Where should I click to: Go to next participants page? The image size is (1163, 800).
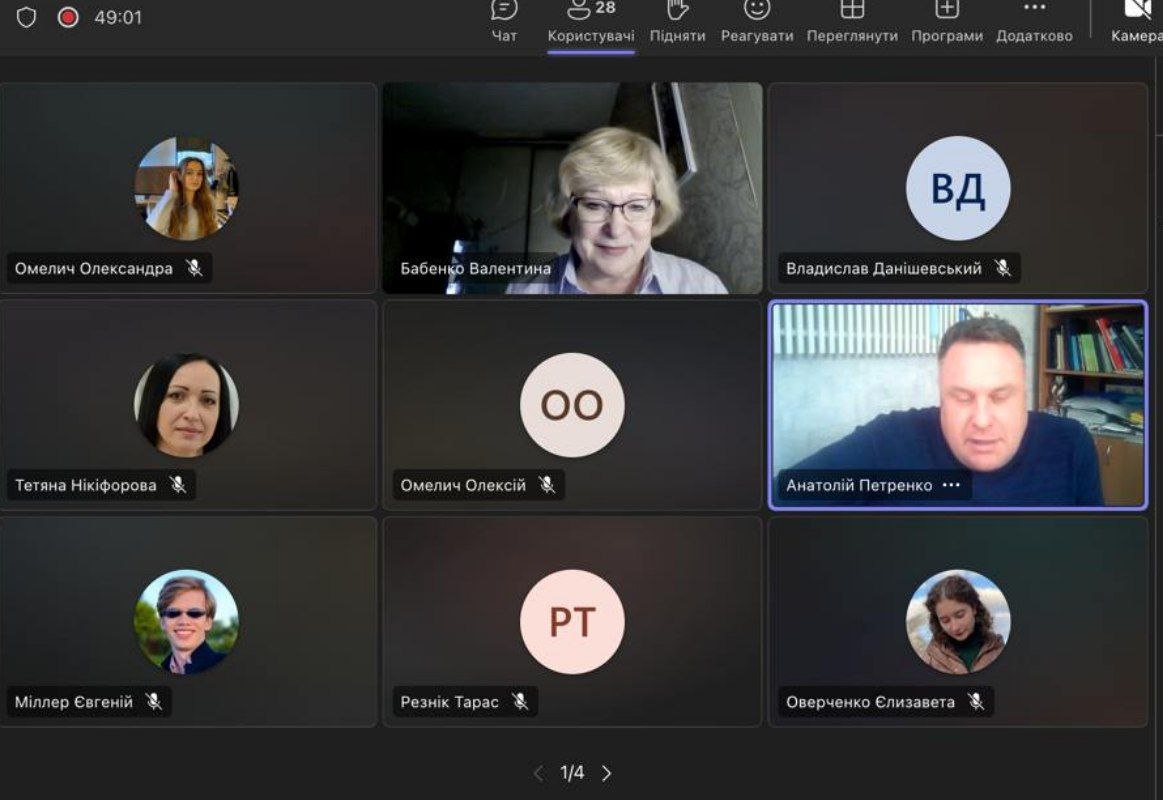(607, 773)
